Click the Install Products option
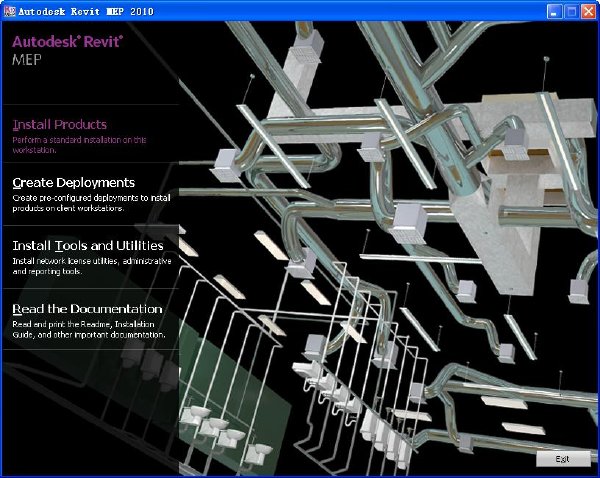 coord(60,124)
